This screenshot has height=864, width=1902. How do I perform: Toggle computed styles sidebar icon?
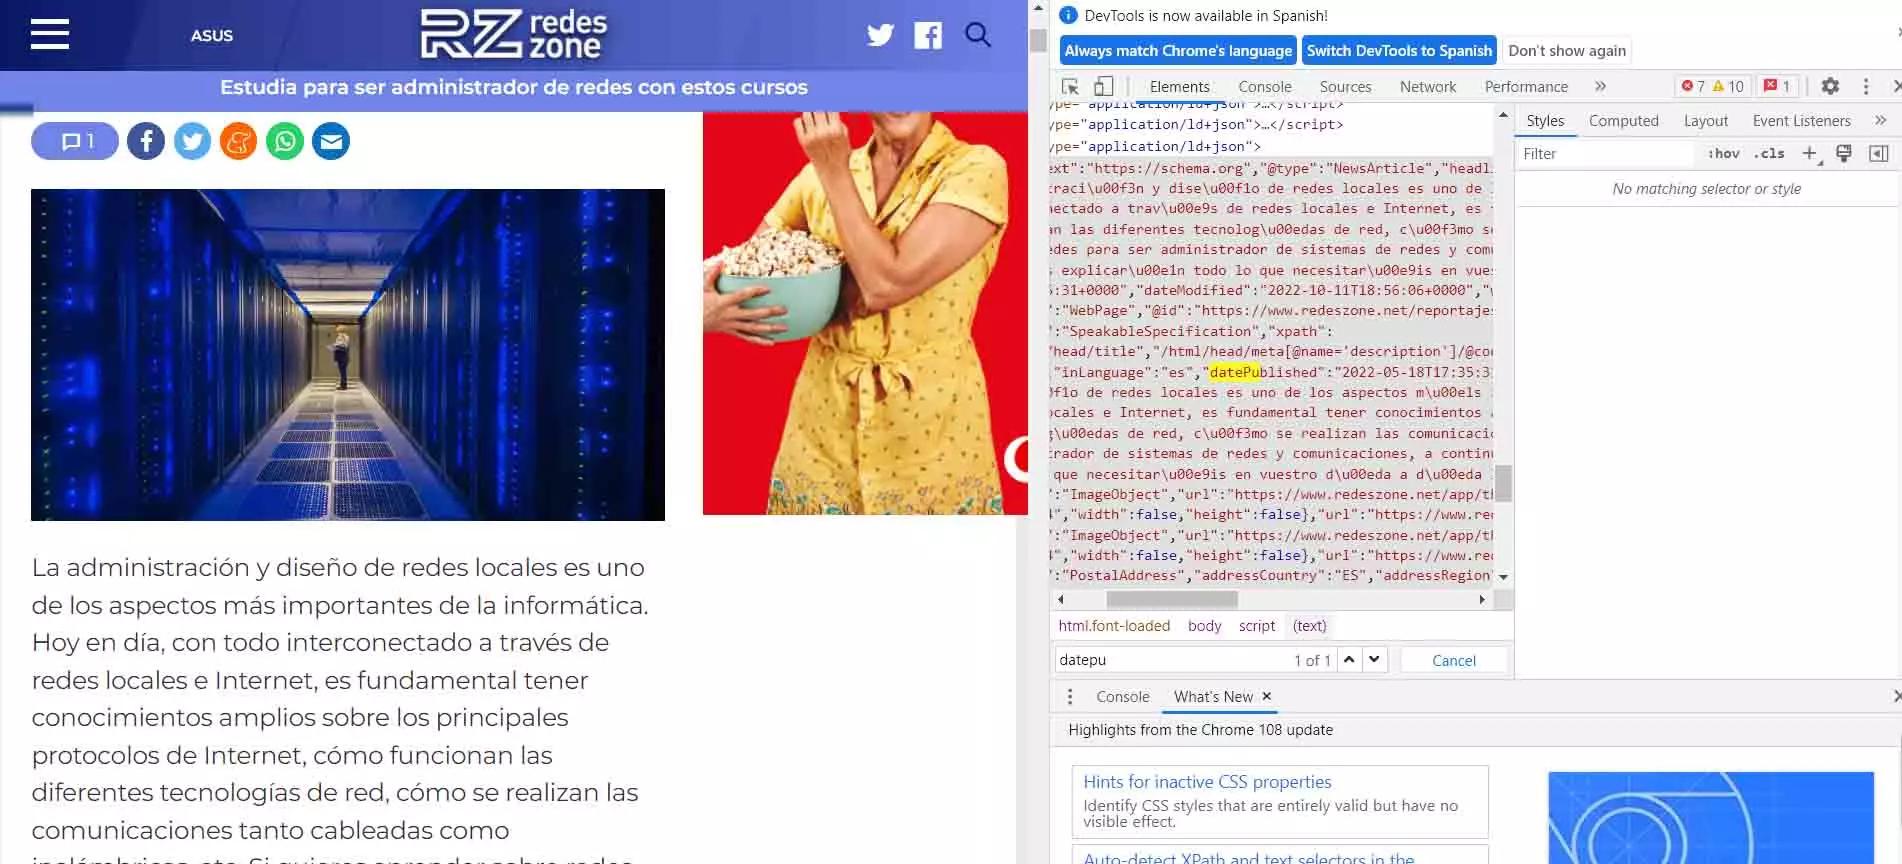pos(1879,153)
